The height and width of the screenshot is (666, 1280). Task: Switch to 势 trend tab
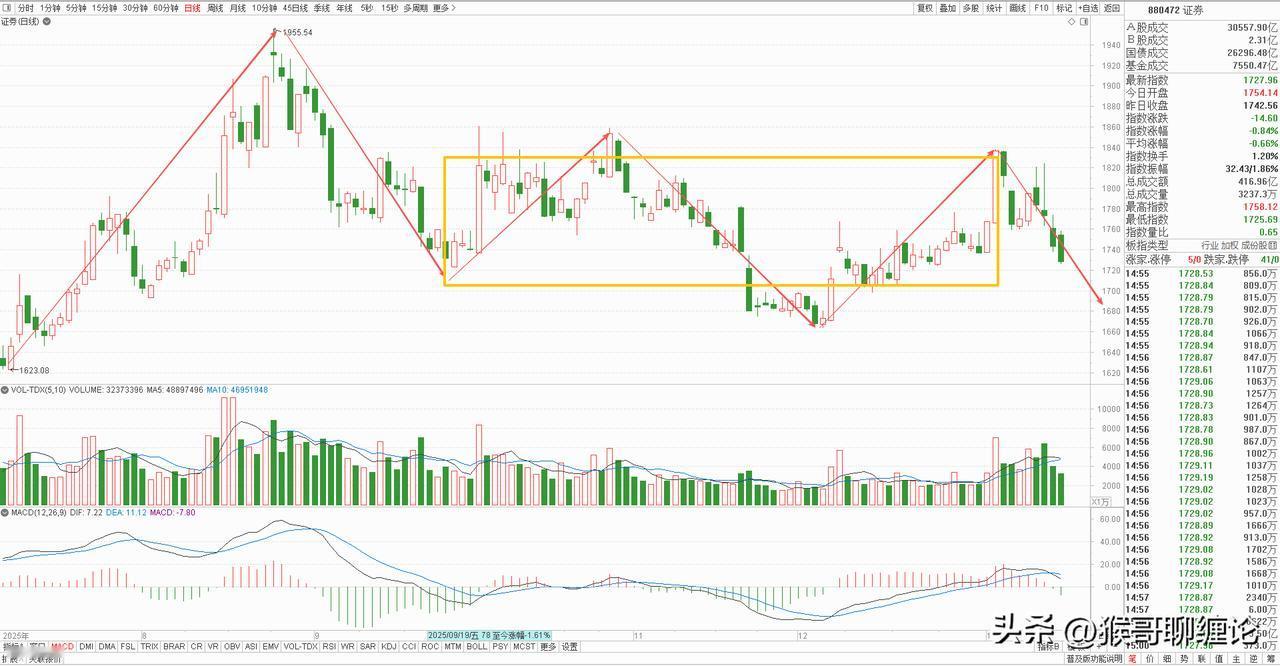[x=1185, y=659]
